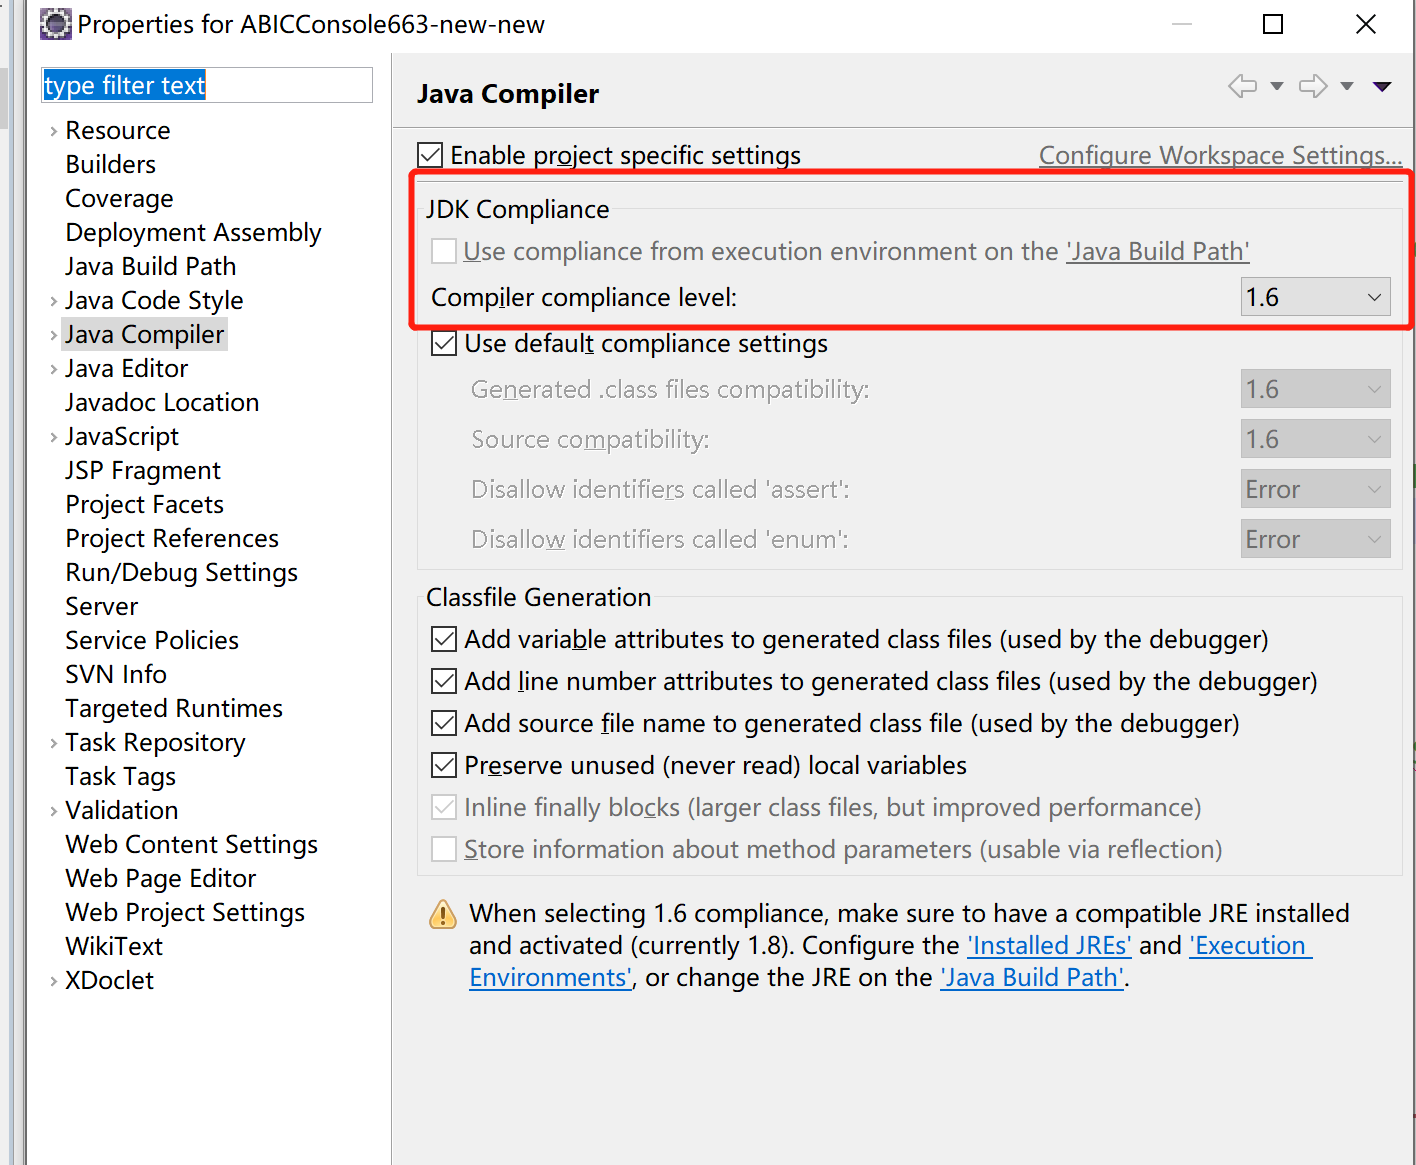This screenshot has width=1416, height=1165.
Task: Click the back navigation arrow
Action: (x=1242, y=86)
